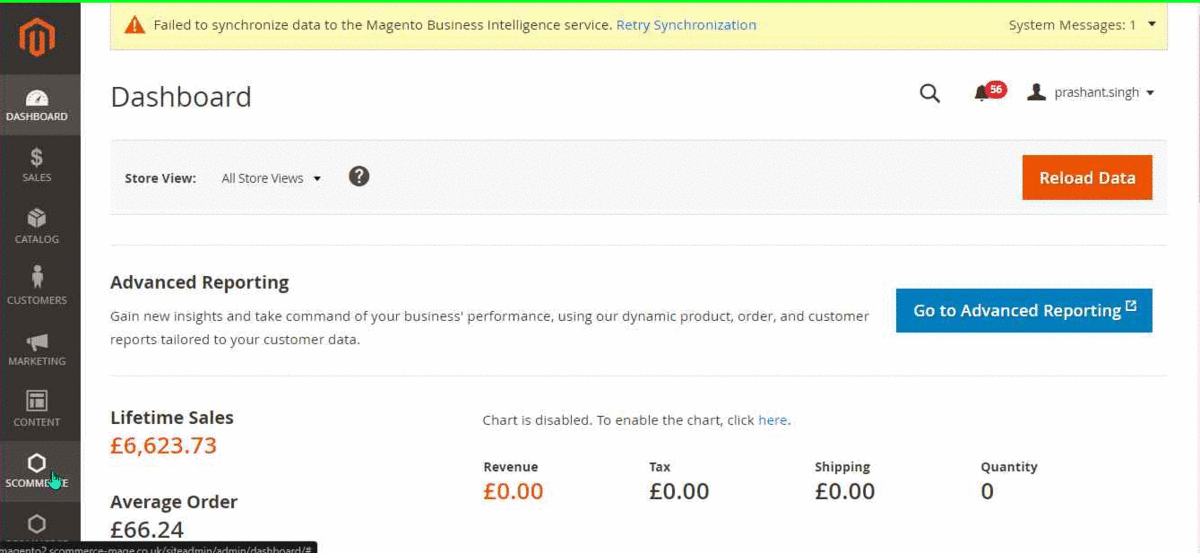This screenshot has width=1200, height=558.
Task: Expand the System Messages dropdown arrow
Action: tap(1152, 24)
